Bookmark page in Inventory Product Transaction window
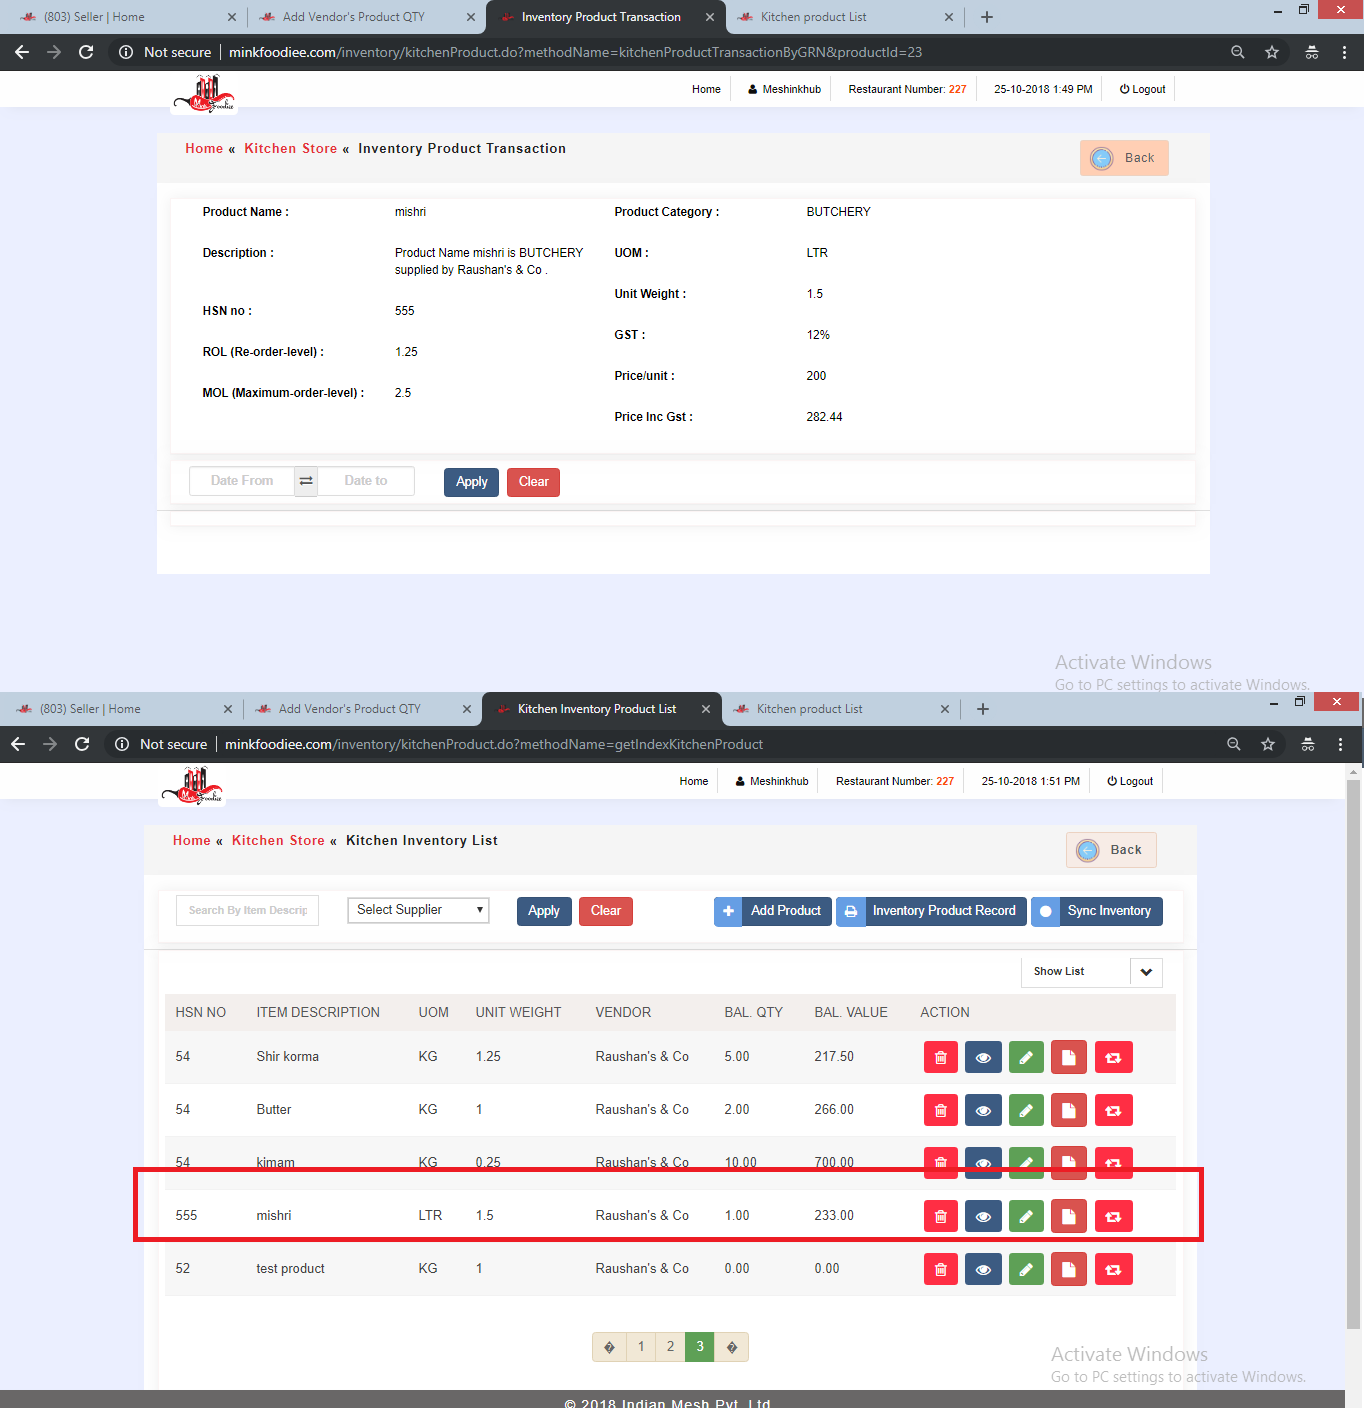The height and width of the screenshot is (1408, 1366). tap(1272, 52)
